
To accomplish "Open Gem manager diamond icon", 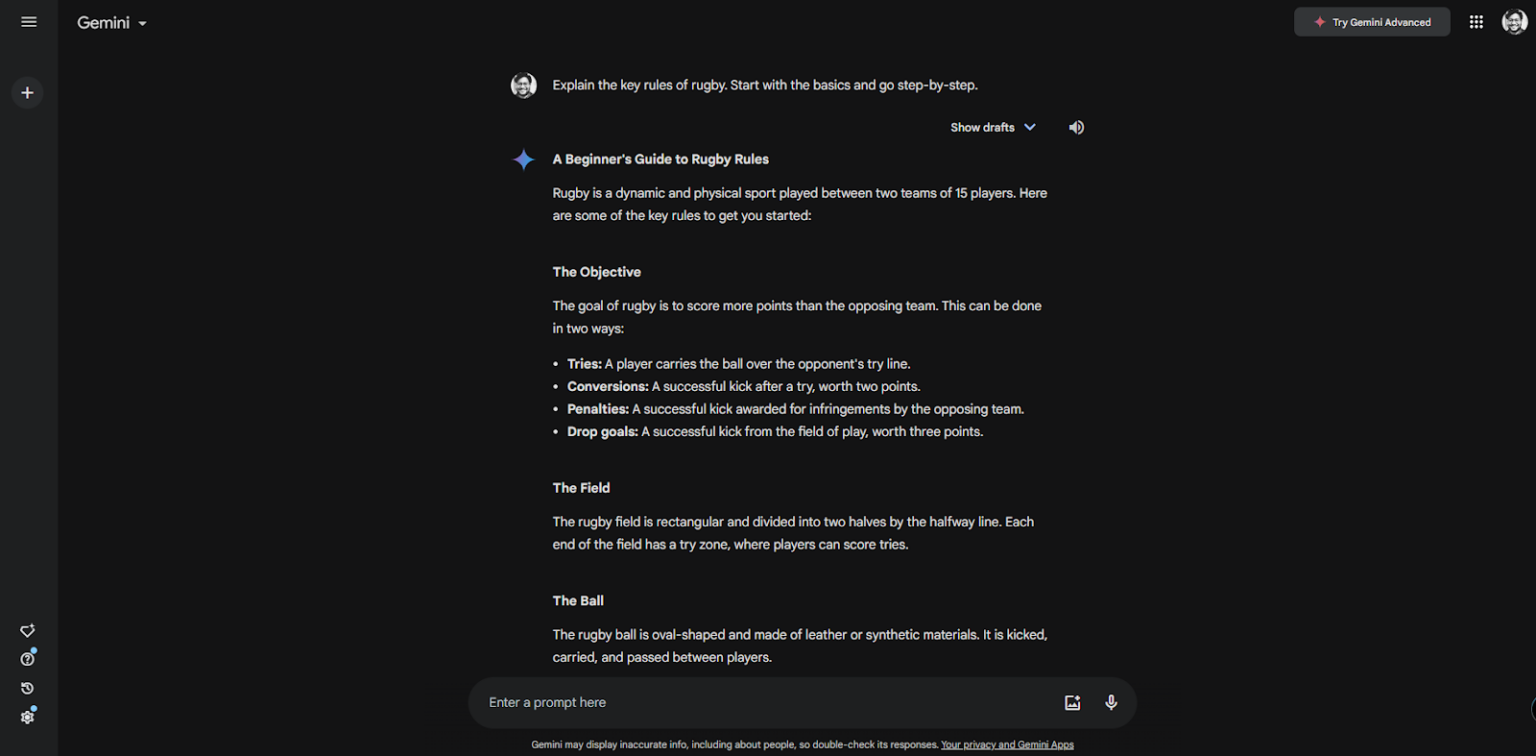I will tap(27, 631).
